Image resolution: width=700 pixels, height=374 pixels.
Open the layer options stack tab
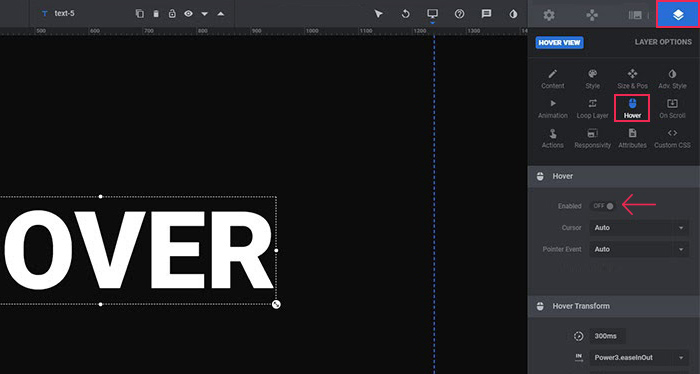coord(678,15)
